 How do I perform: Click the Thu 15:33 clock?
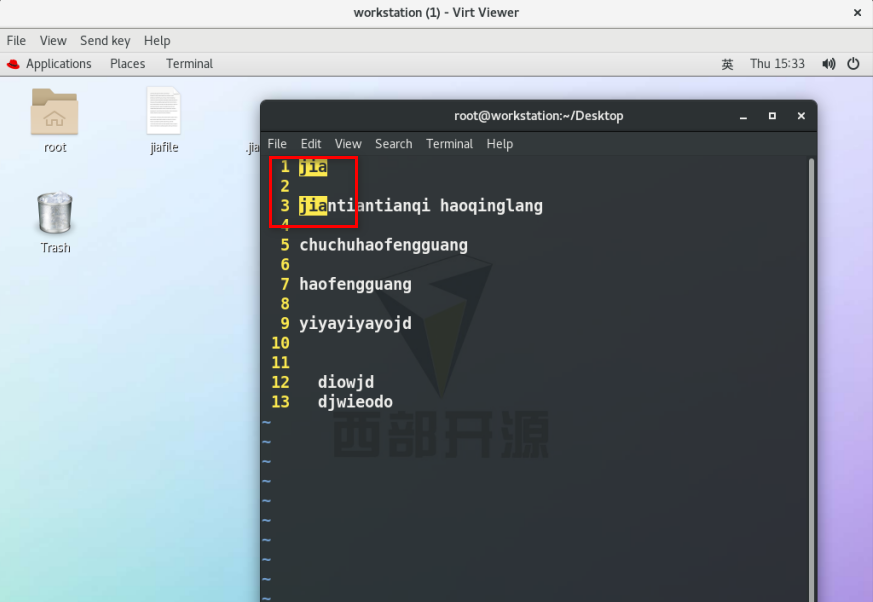(x=777, y=64)
